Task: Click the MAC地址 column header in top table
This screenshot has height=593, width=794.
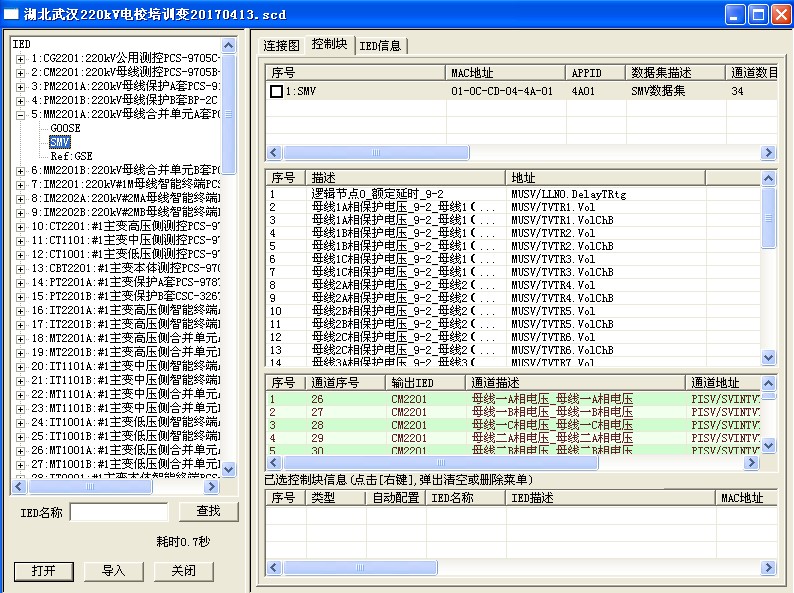Action: (504, 73)
